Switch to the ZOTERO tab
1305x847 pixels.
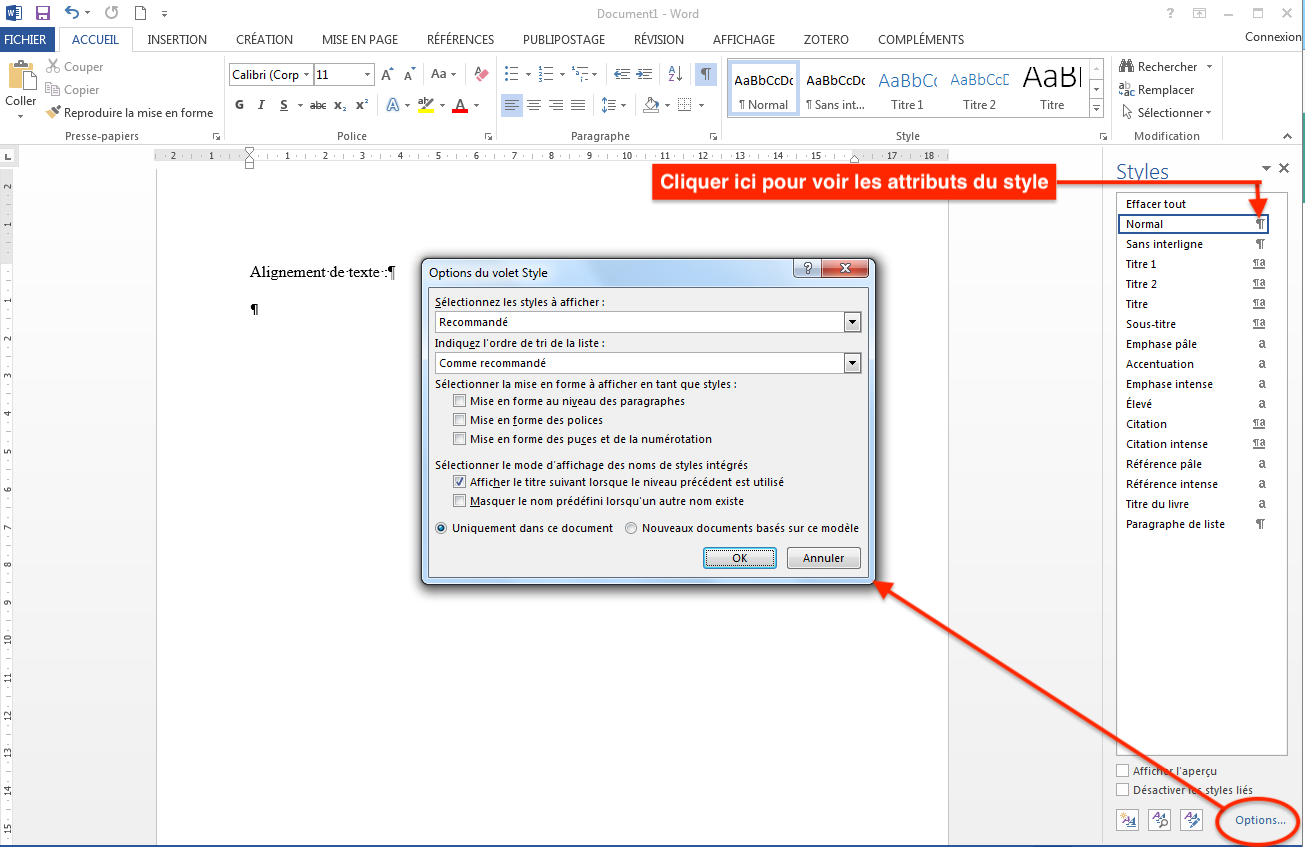(826, 40)
